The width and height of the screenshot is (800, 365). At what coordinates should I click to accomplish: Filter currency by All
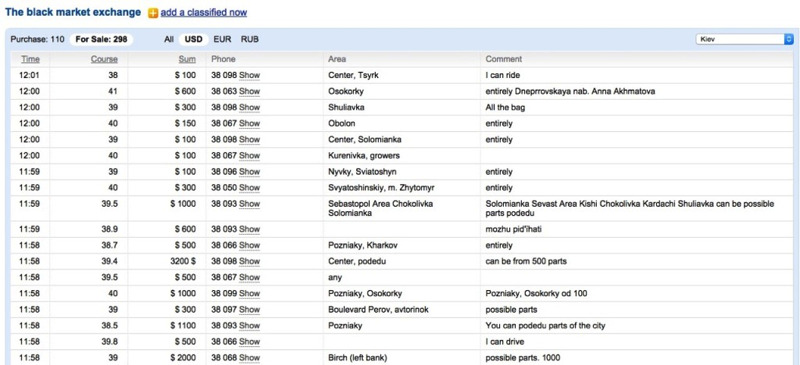(x=169, y=39)
